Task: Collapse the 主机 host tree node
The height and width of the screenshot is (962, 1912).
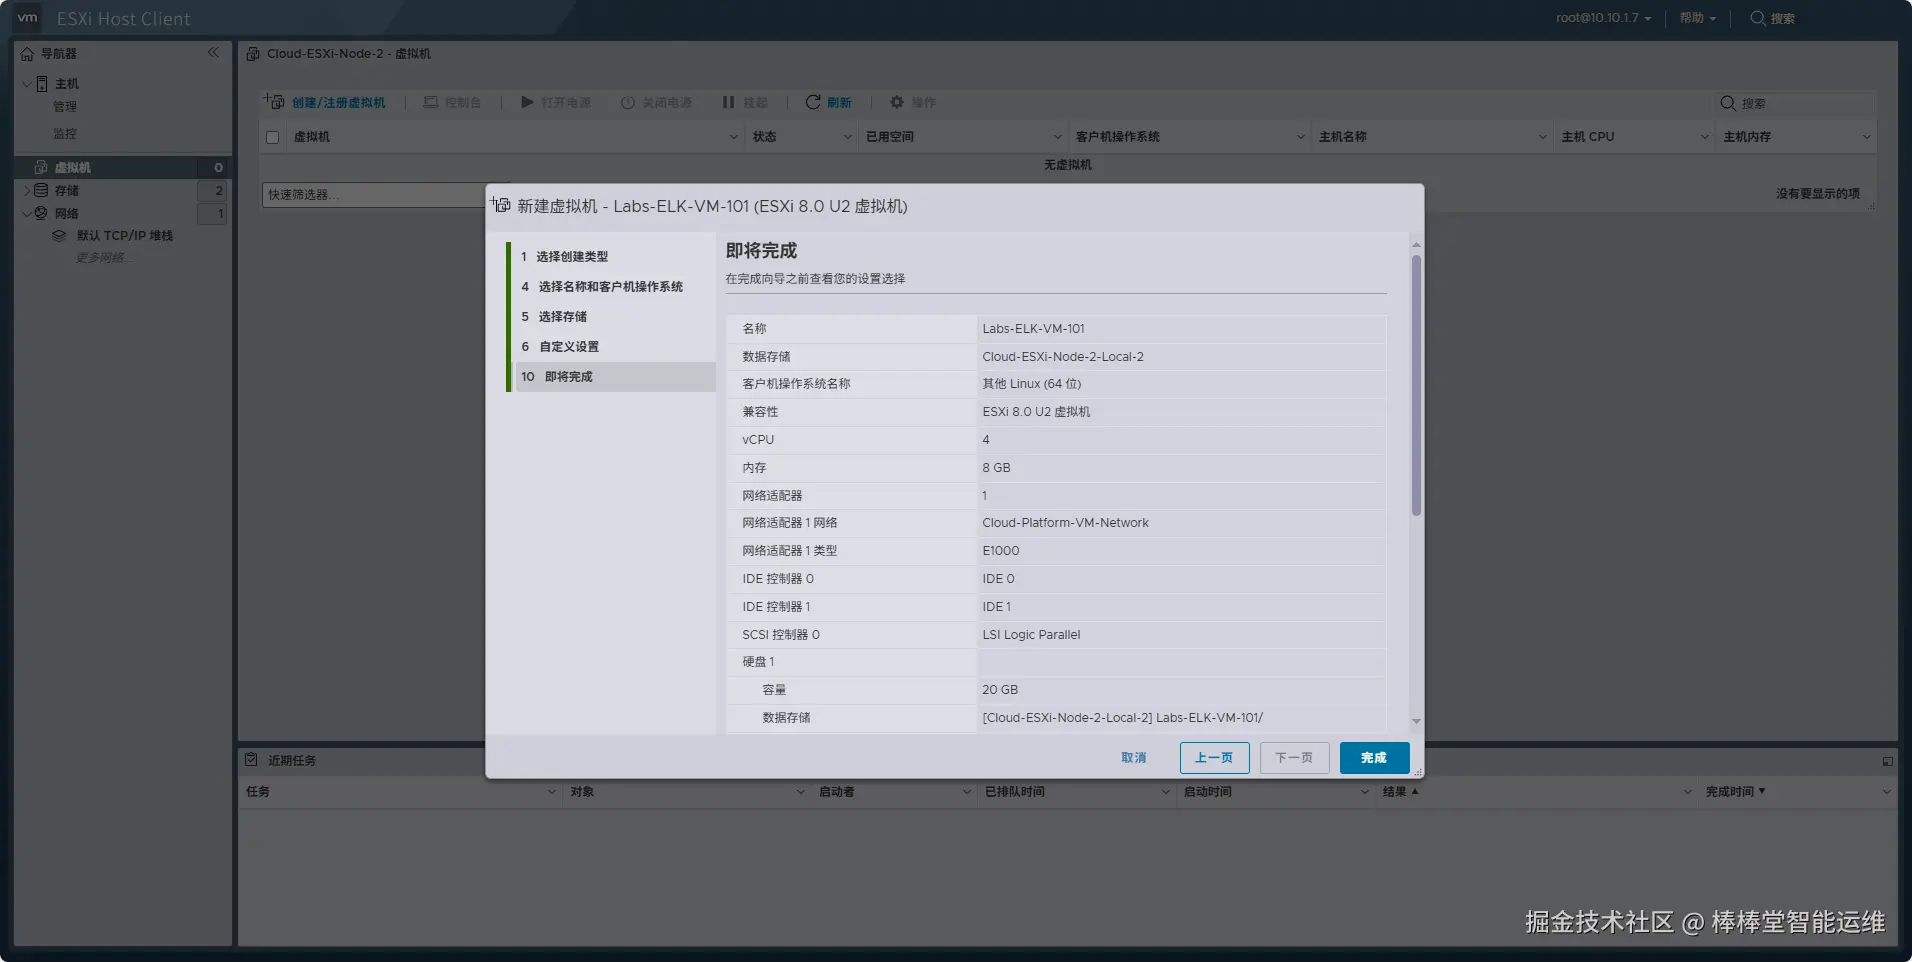Action: [x=26, y=84]
